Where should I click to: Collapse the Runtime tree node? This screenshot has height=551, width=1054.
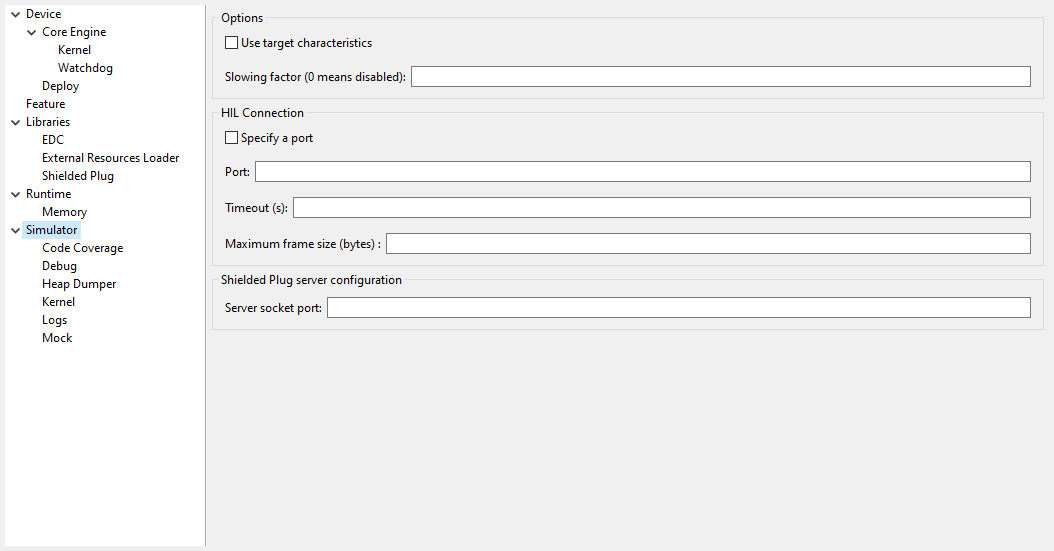15,194
